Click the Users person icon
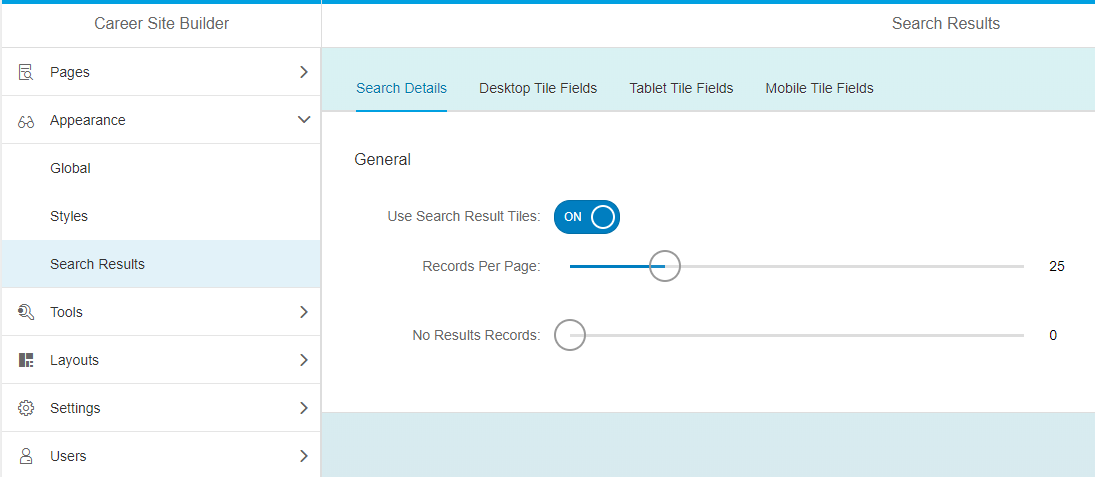The height and width of the screenshot is (477, 1095). (x=26, y=456)
